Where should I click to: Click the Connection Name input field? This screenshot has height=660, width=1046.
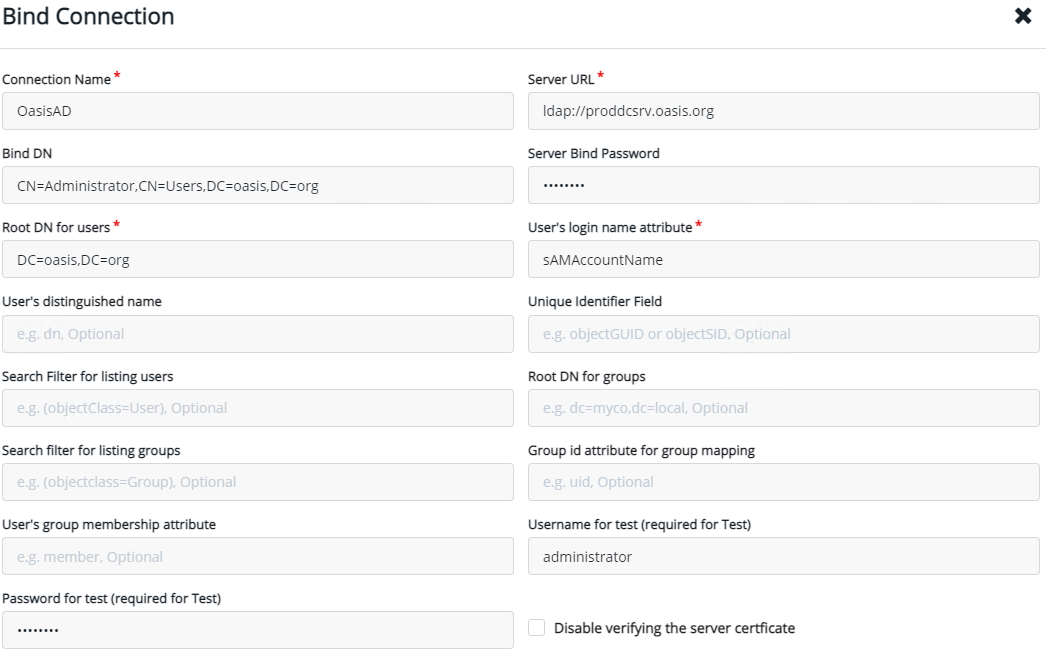pos(258,111)
